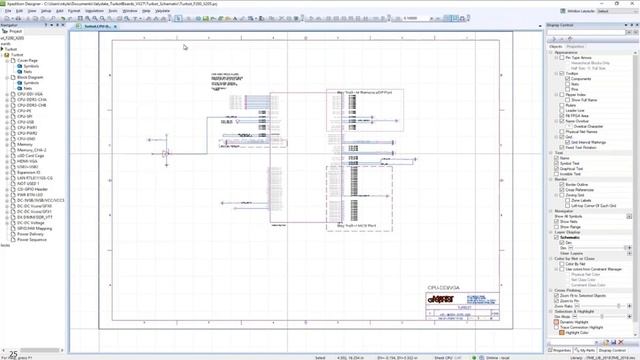Enable the Leader Line checkbox
Screen dimensions: 640x360
[x=562, y=110]
